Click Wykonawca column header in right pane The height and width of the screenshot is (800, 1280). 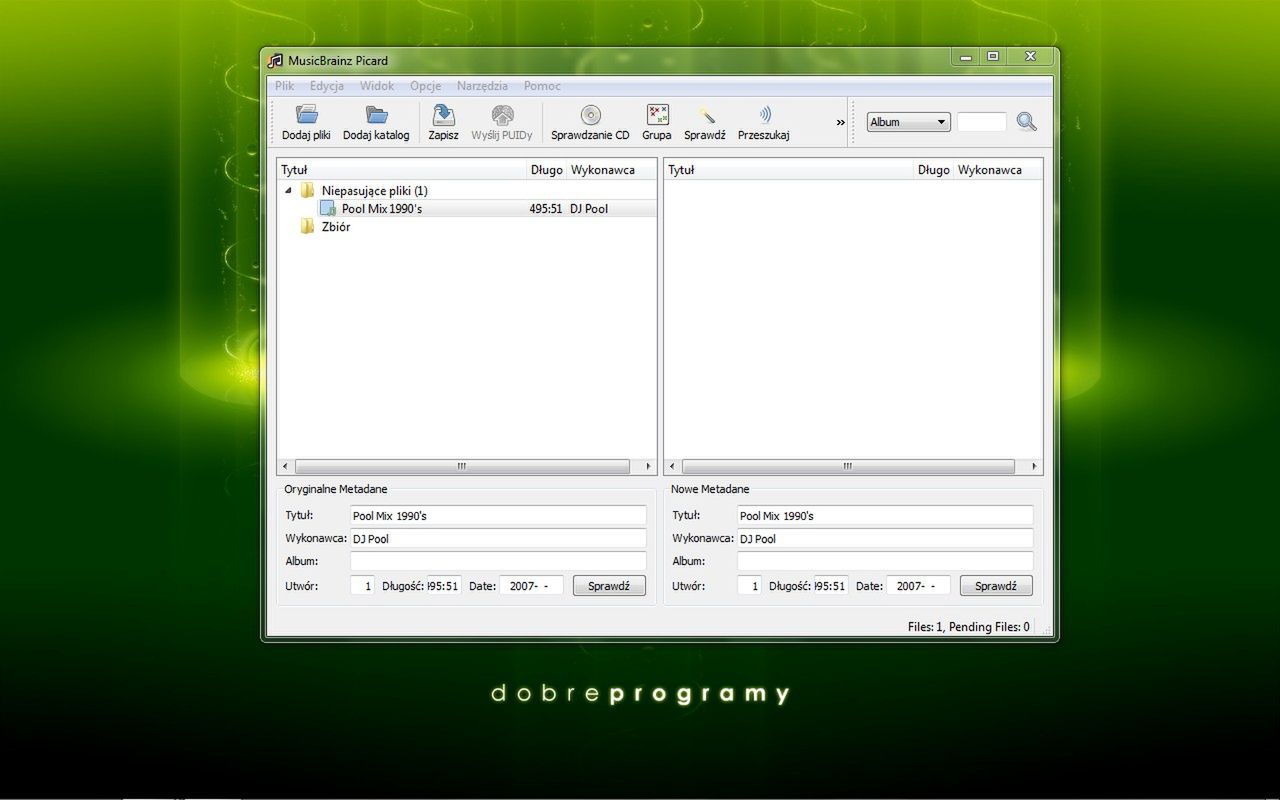tap(998, 170)
